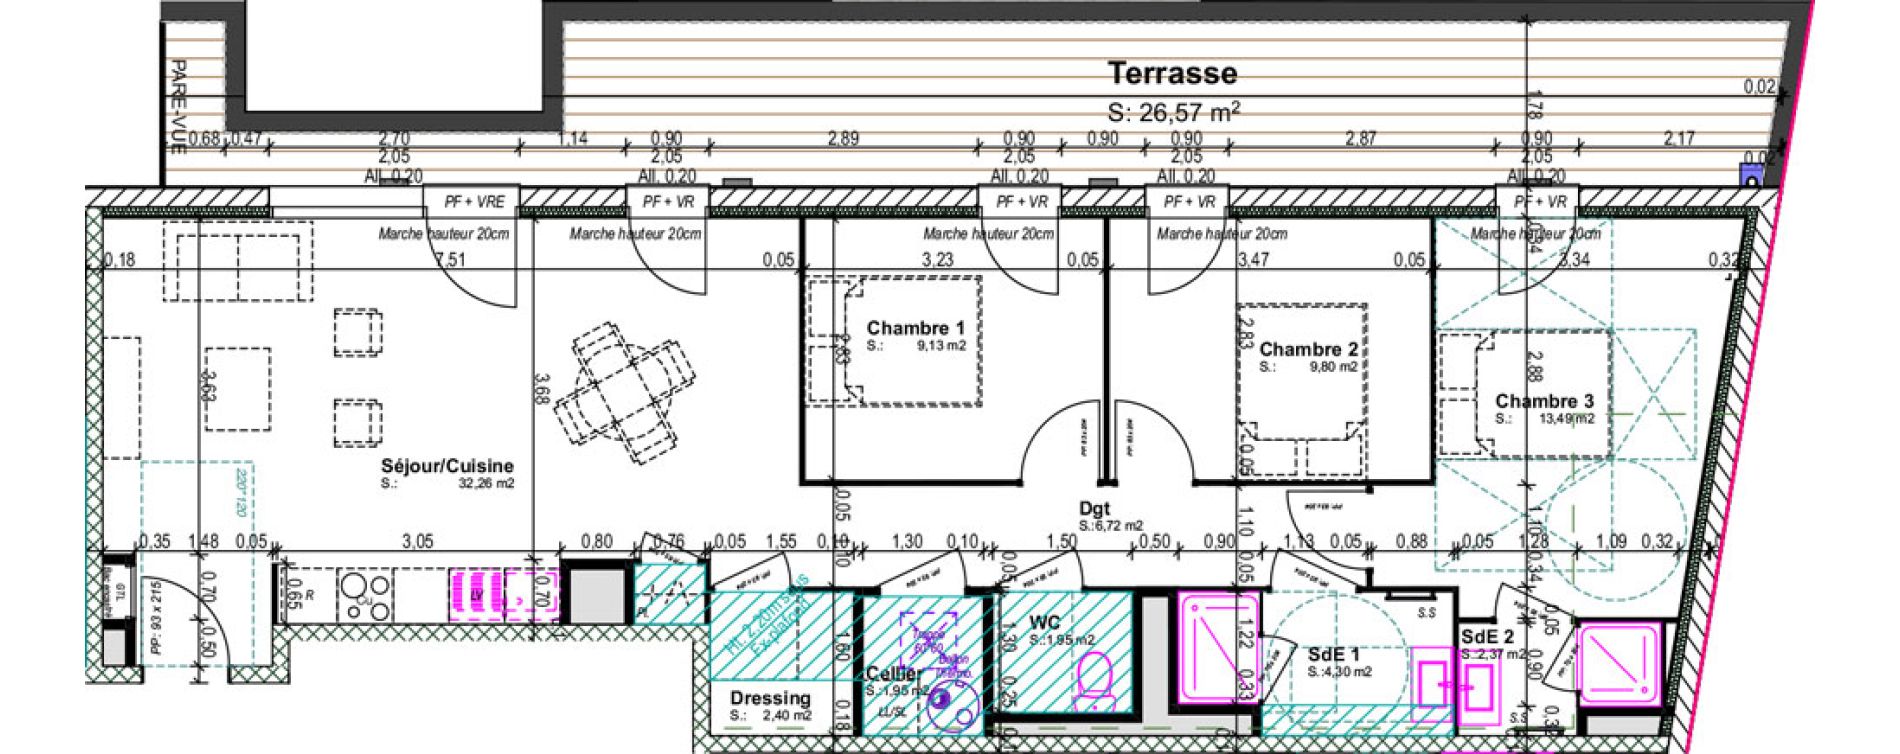
Task: Click the SdE 2 bathroom label
Action: pos(1487,637)
